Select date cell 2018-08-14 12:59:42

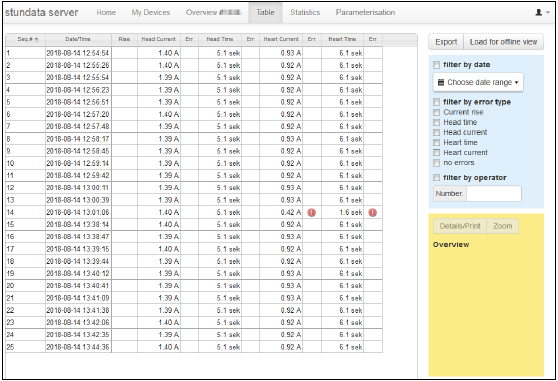coord(78,175)
